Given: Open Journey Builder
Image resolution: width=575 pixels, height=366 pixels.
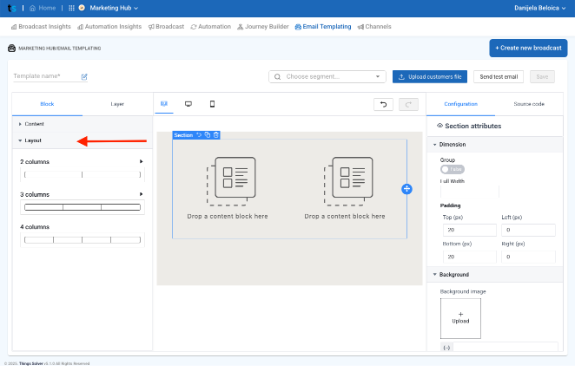Looking at the screenshot, I should (x=263, y=27).
